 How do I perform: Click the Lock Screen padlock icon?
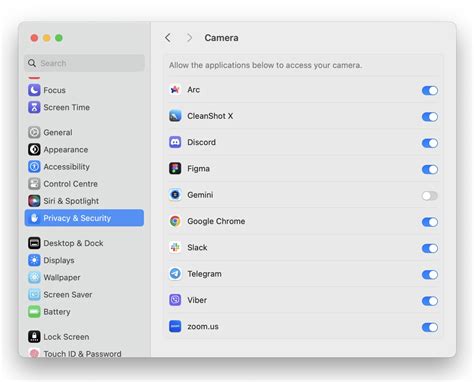coord(34,337)
